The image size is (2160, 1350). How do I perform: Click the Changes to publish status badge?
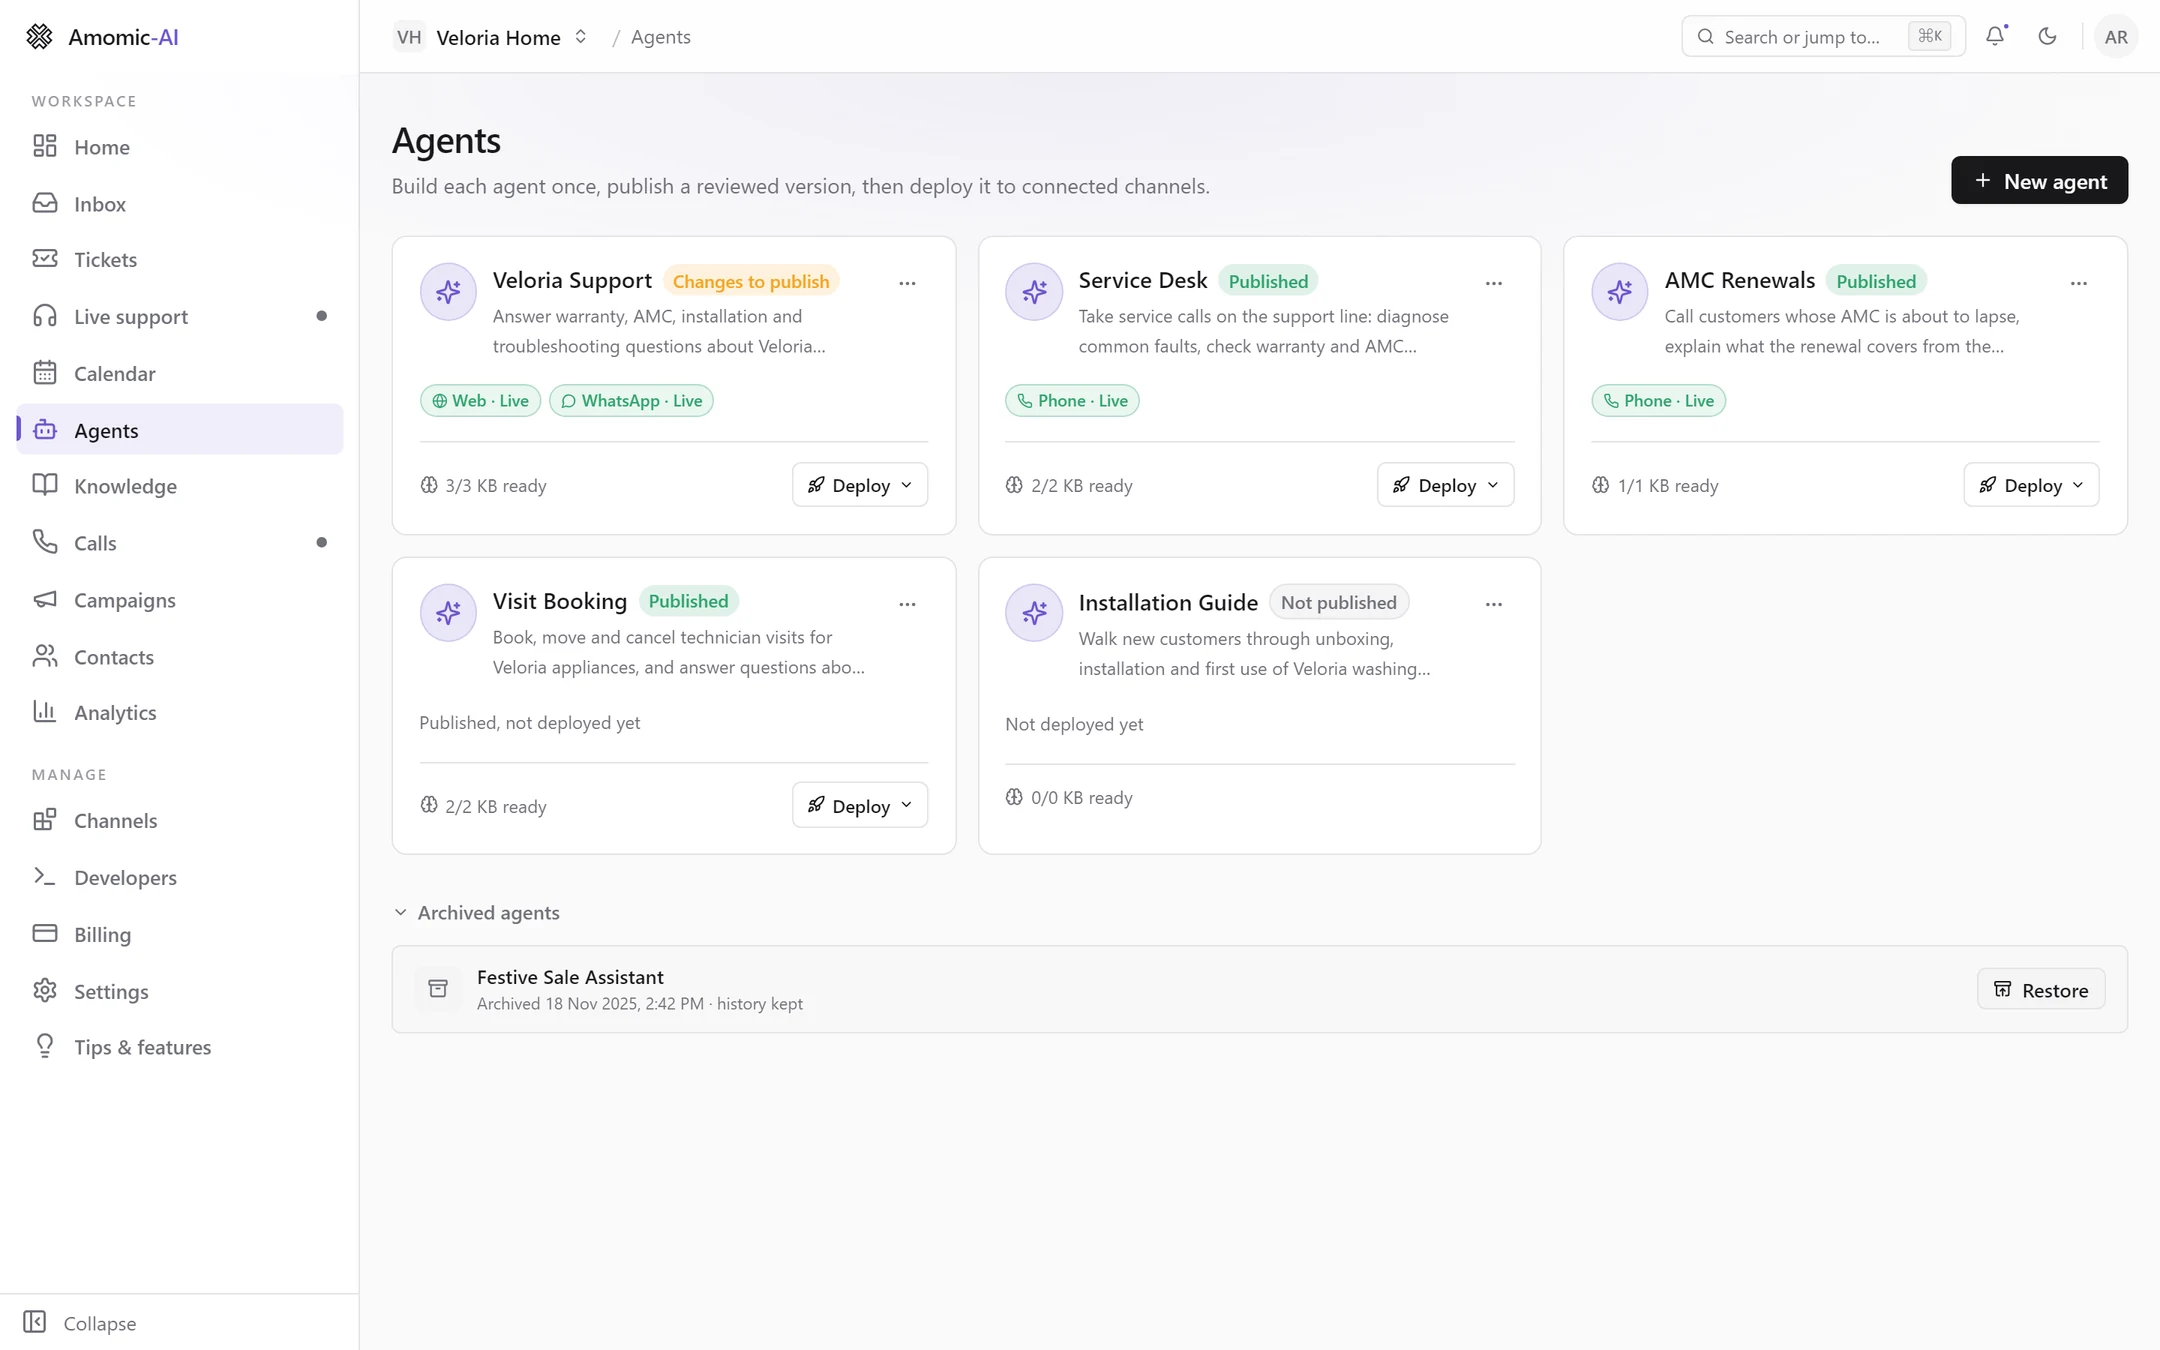751,282
